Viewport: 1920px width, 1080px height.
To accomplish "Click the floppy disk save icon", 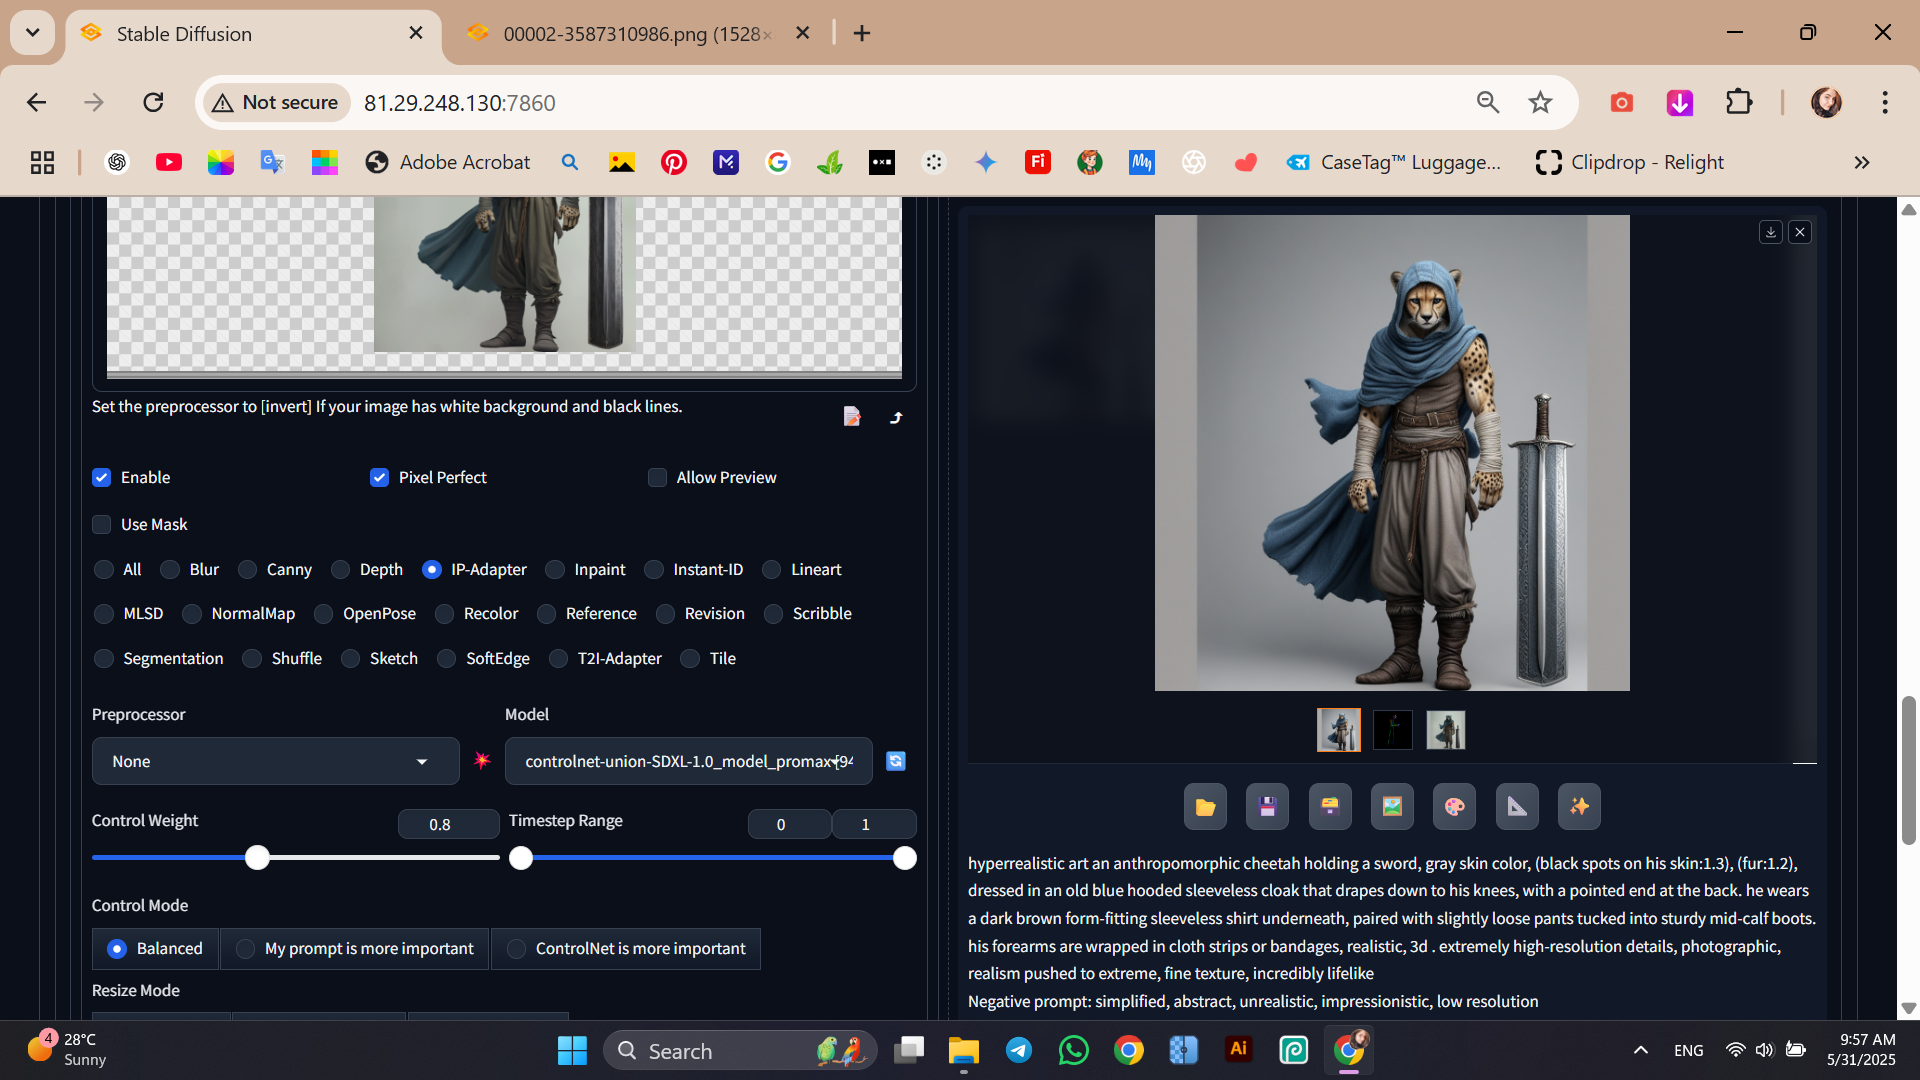I will click(1267, 807).
